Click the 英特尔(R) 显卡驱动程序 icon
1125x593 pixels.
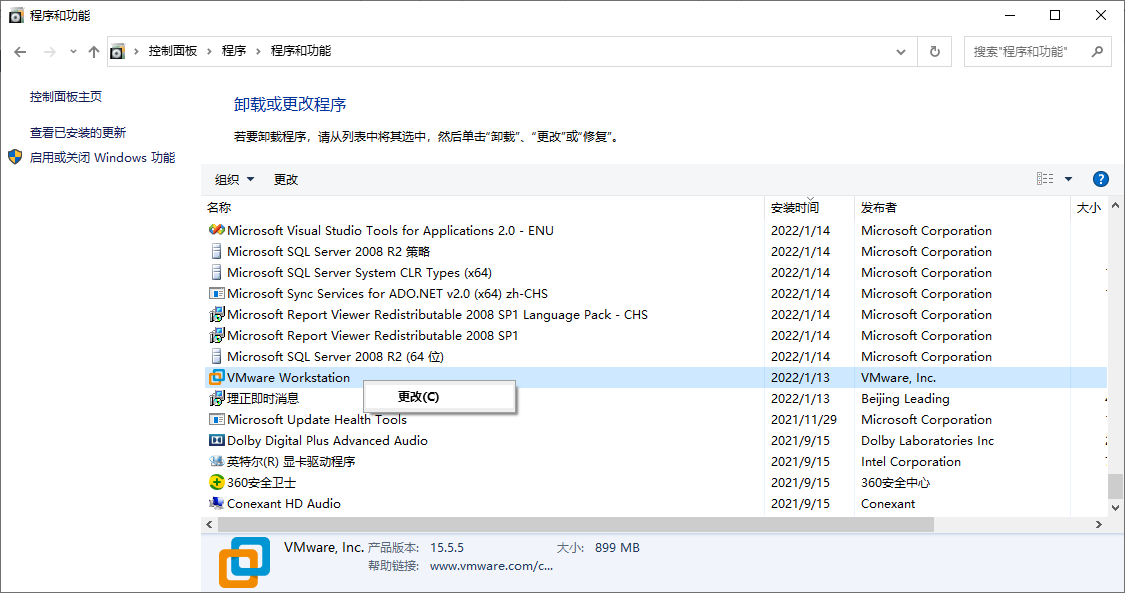[216, 461]
